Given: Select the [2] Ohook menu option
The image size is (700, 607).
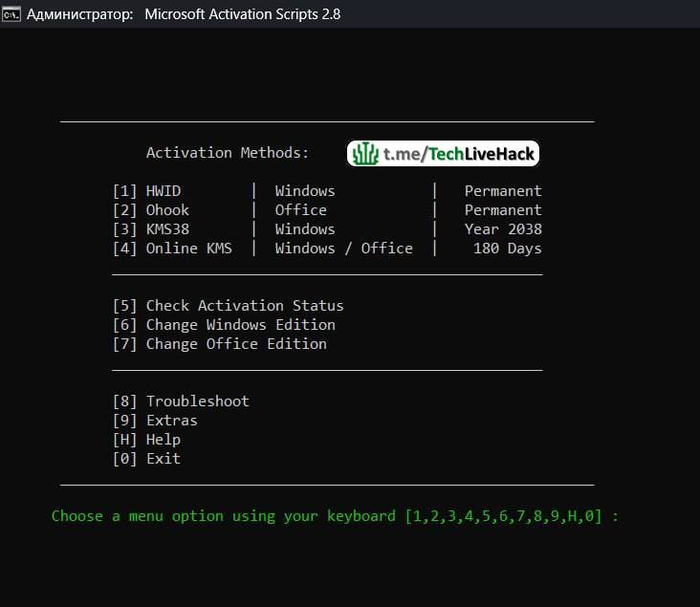Looking at the screenshot, I should 151,210.
